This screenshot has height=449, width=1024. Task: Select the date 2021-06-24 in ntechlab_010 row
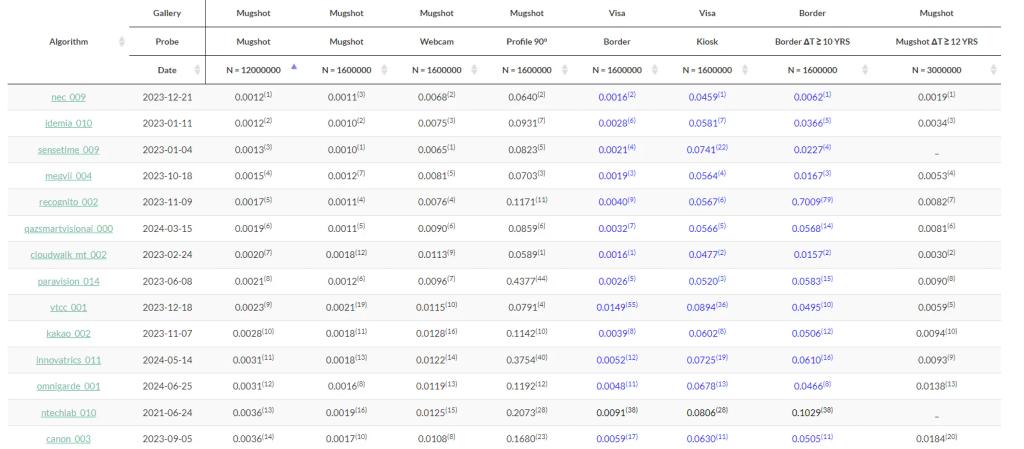click(167, 412)
